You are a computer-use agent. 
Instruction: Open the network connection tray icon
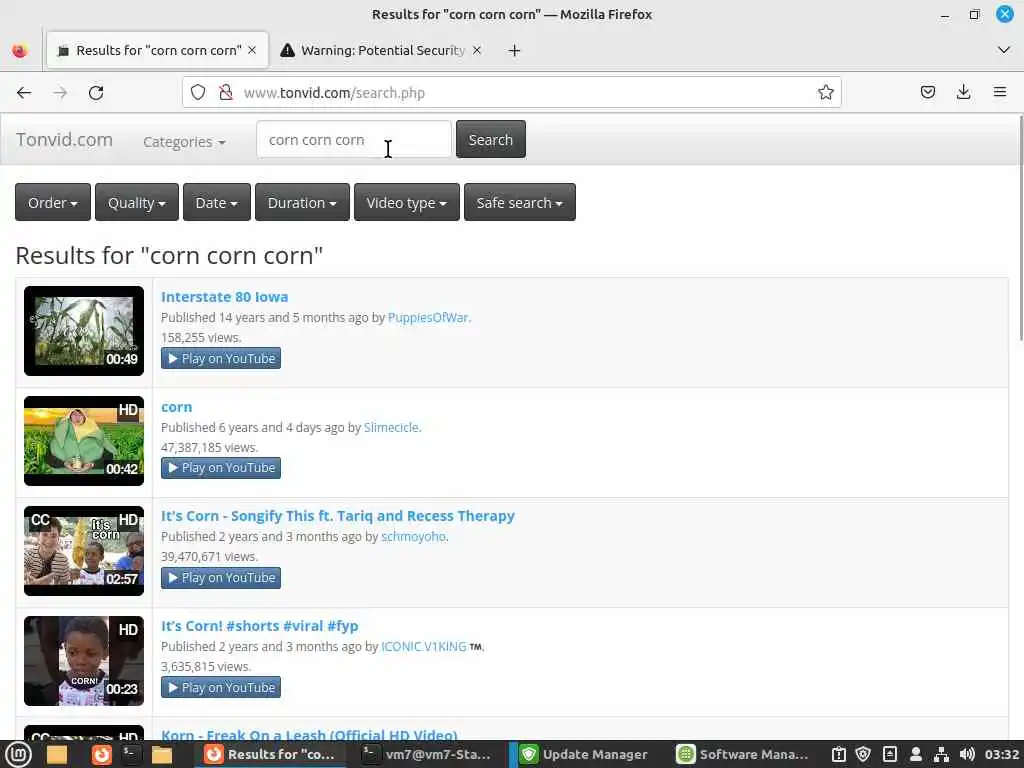coord(941,755)
